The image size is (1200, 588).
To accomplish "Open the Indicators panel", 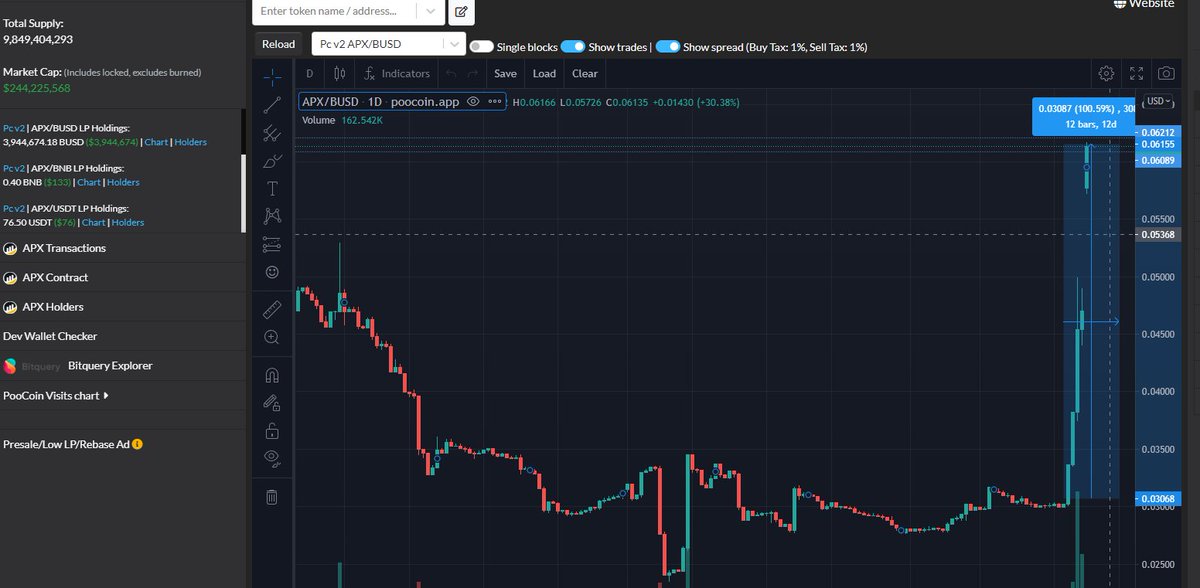I will 397,73.
